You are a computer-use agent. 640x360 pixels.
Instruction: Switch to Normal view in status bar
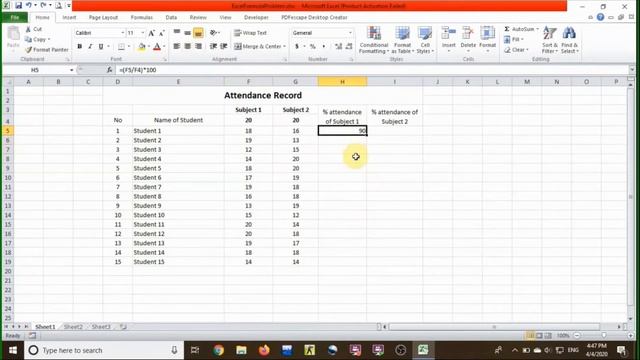pos(530,336)
